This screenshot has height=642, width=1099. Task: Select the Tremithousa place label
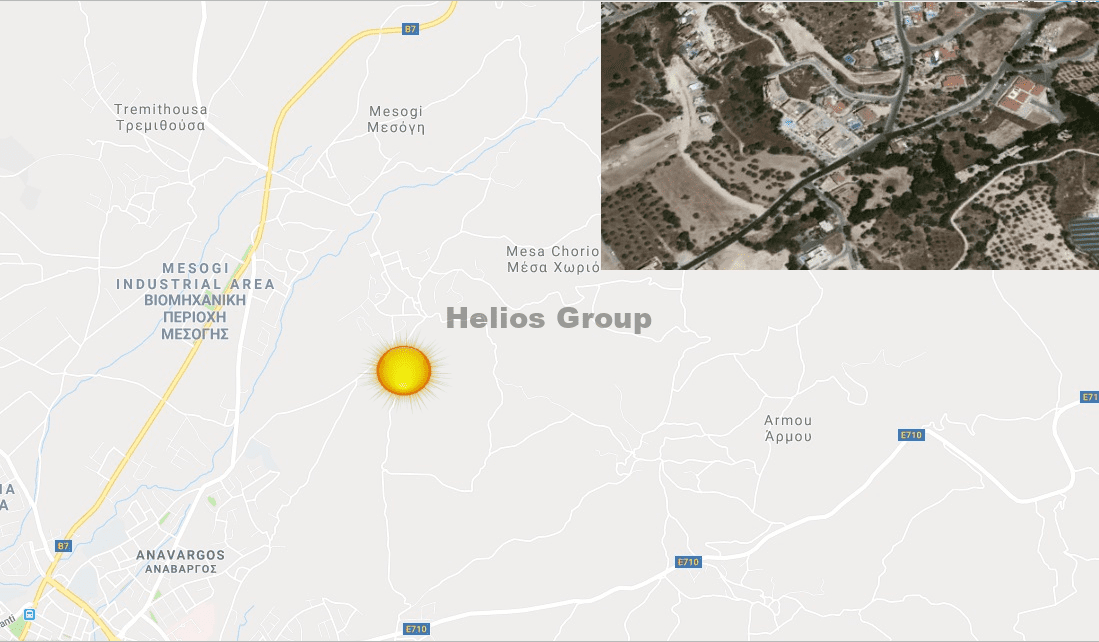161,118
